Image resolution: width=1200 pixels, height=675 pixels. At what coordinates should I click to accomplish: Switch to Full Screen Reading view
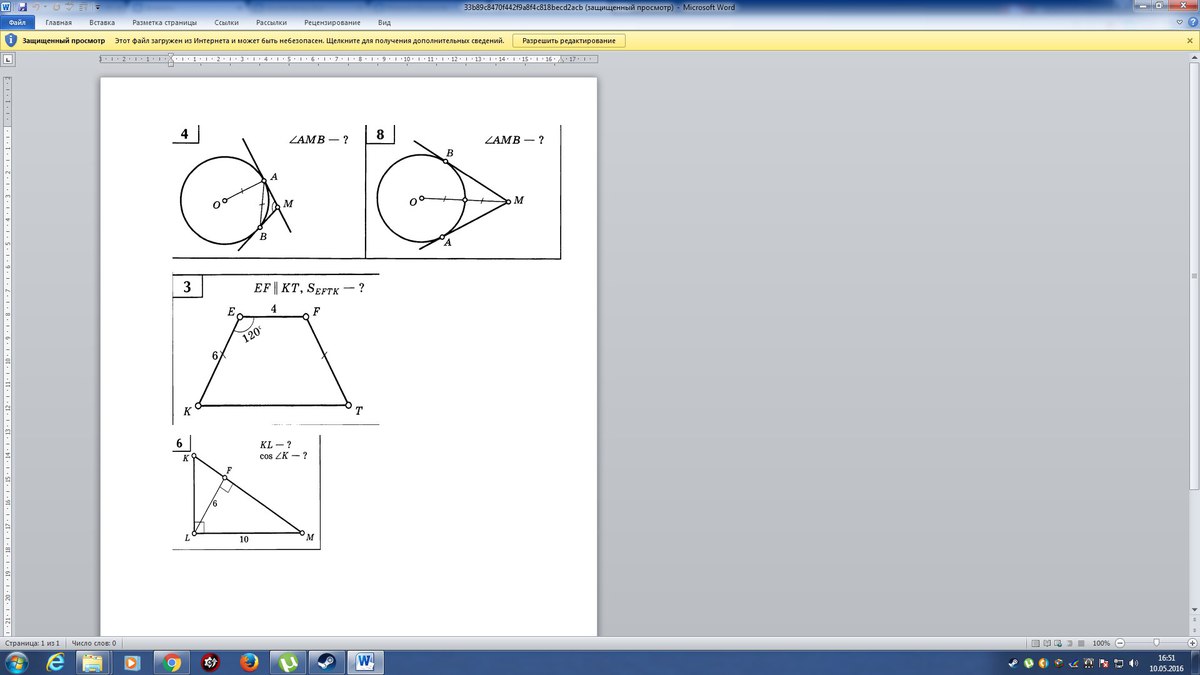tap(1048, 643)
